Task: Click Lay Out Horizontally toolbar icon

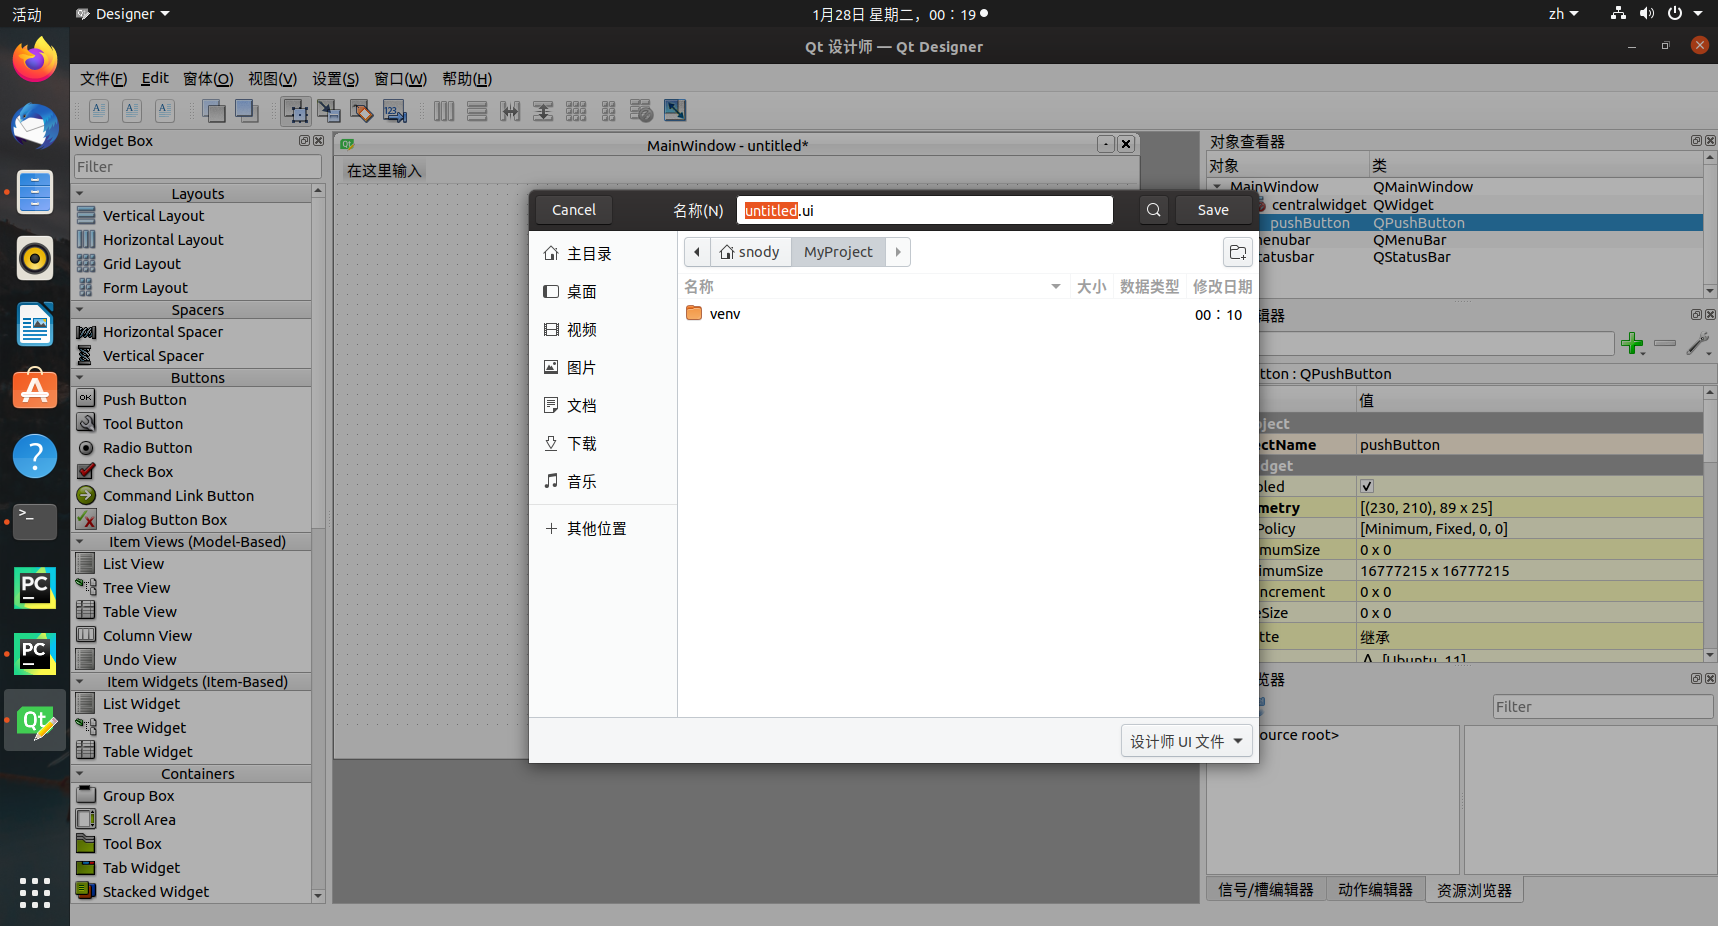Action: pyautogui.click(x=444, y=111)
